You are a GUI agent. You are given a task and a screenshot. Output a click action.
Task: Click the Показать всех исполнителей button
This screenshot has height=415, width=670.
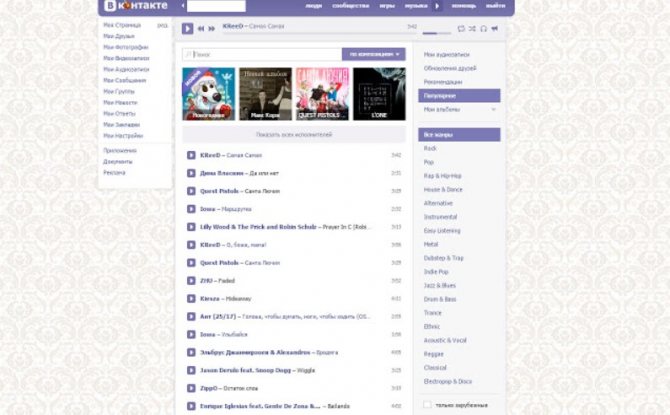pyautogui.click(x=294, y=135)
